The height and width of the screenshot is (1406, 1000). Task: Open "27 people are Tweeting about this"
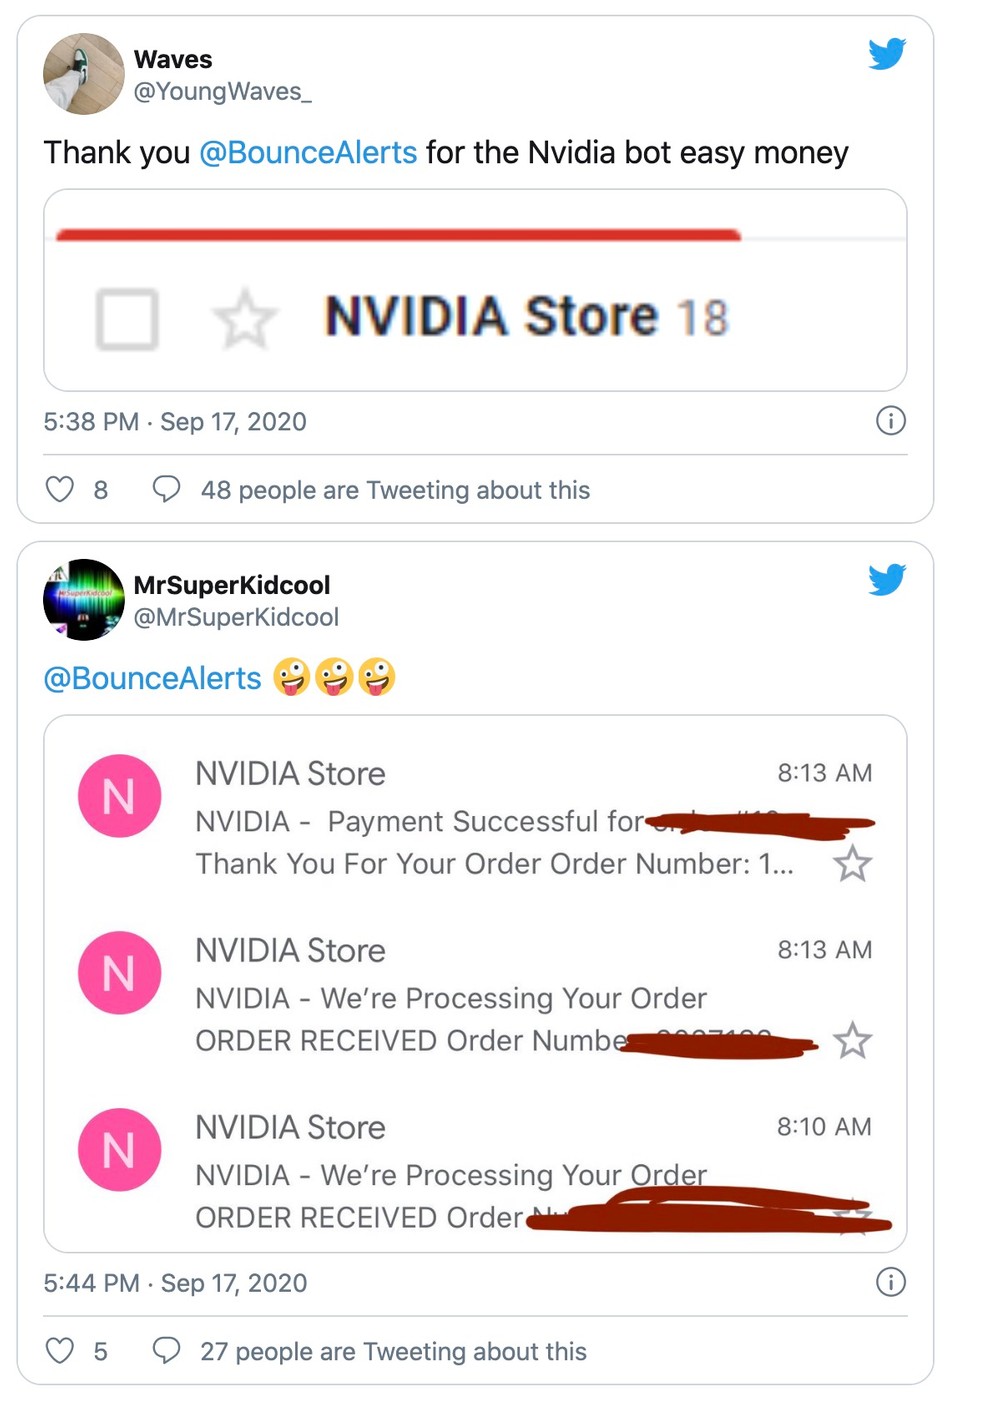(393, 1352)
